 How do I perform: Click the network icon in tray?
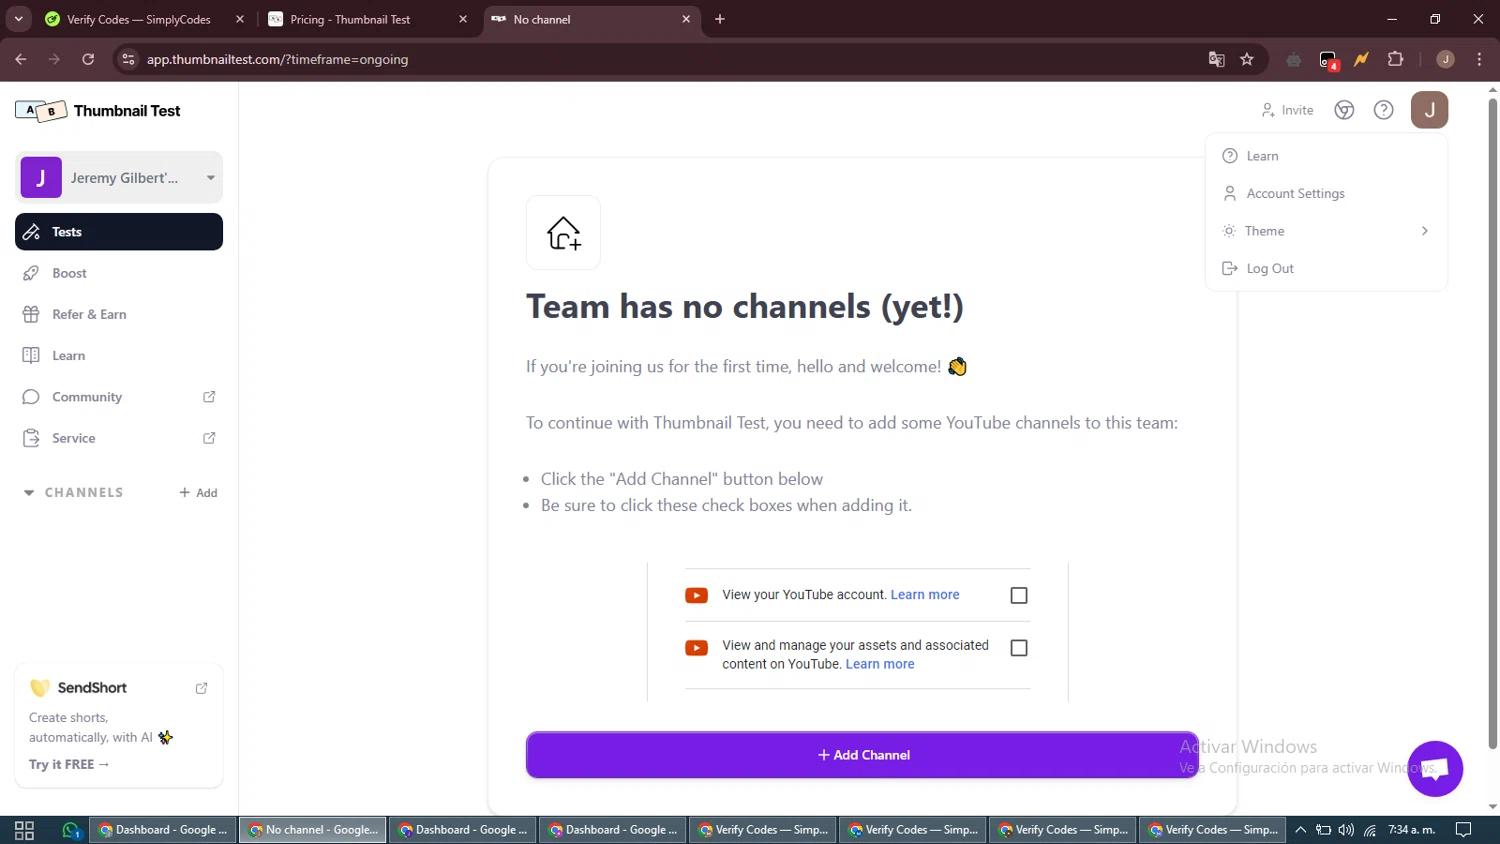[1370, 830]
